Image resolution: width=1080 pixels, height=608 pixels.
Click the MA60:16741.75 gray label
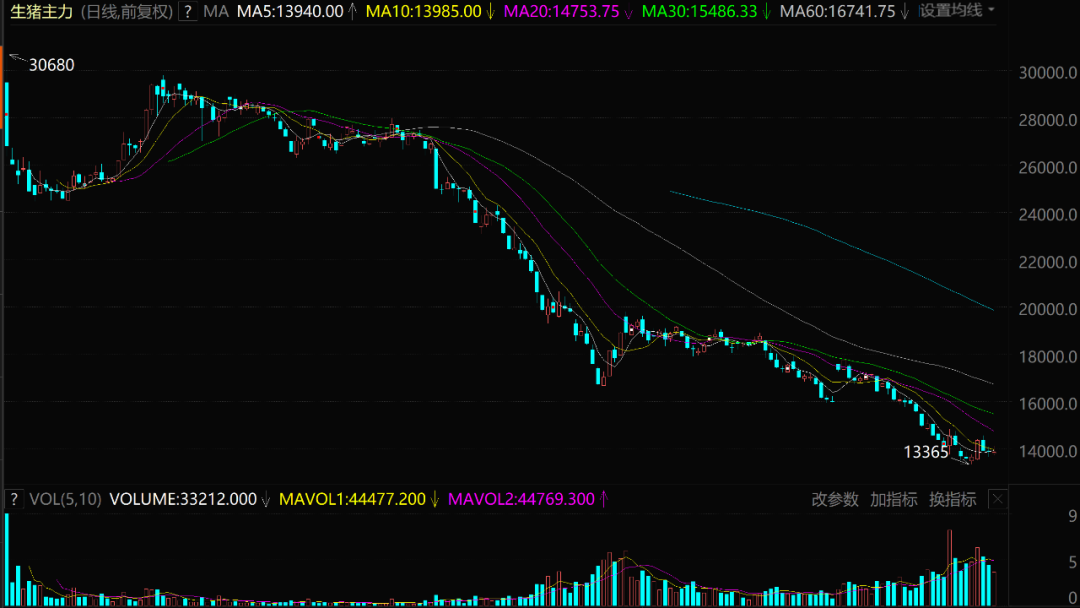(838, 11)
